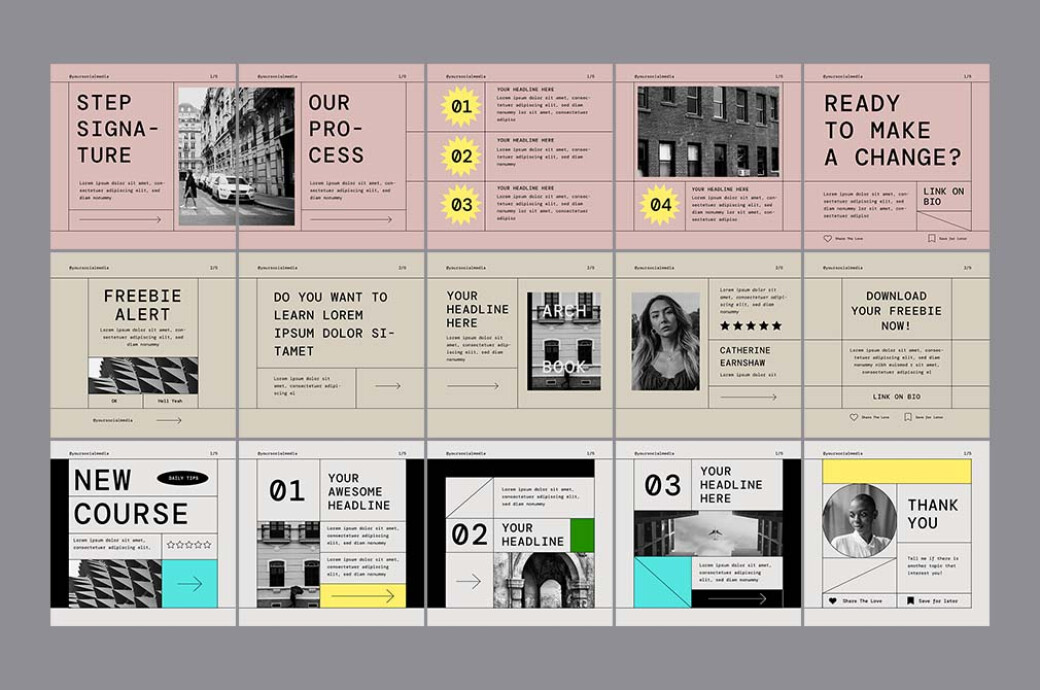The height and width of the screenshot is (690, 1040).
Task: Select the empty star rating on NEW COURSE
Action: (190, 543)
